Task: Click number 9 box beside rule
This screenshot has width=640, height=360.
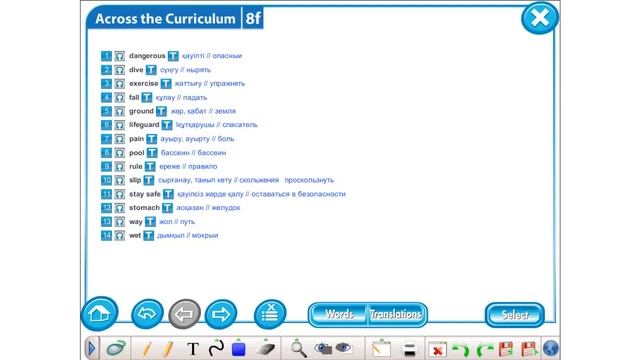Action: (106, 167)
